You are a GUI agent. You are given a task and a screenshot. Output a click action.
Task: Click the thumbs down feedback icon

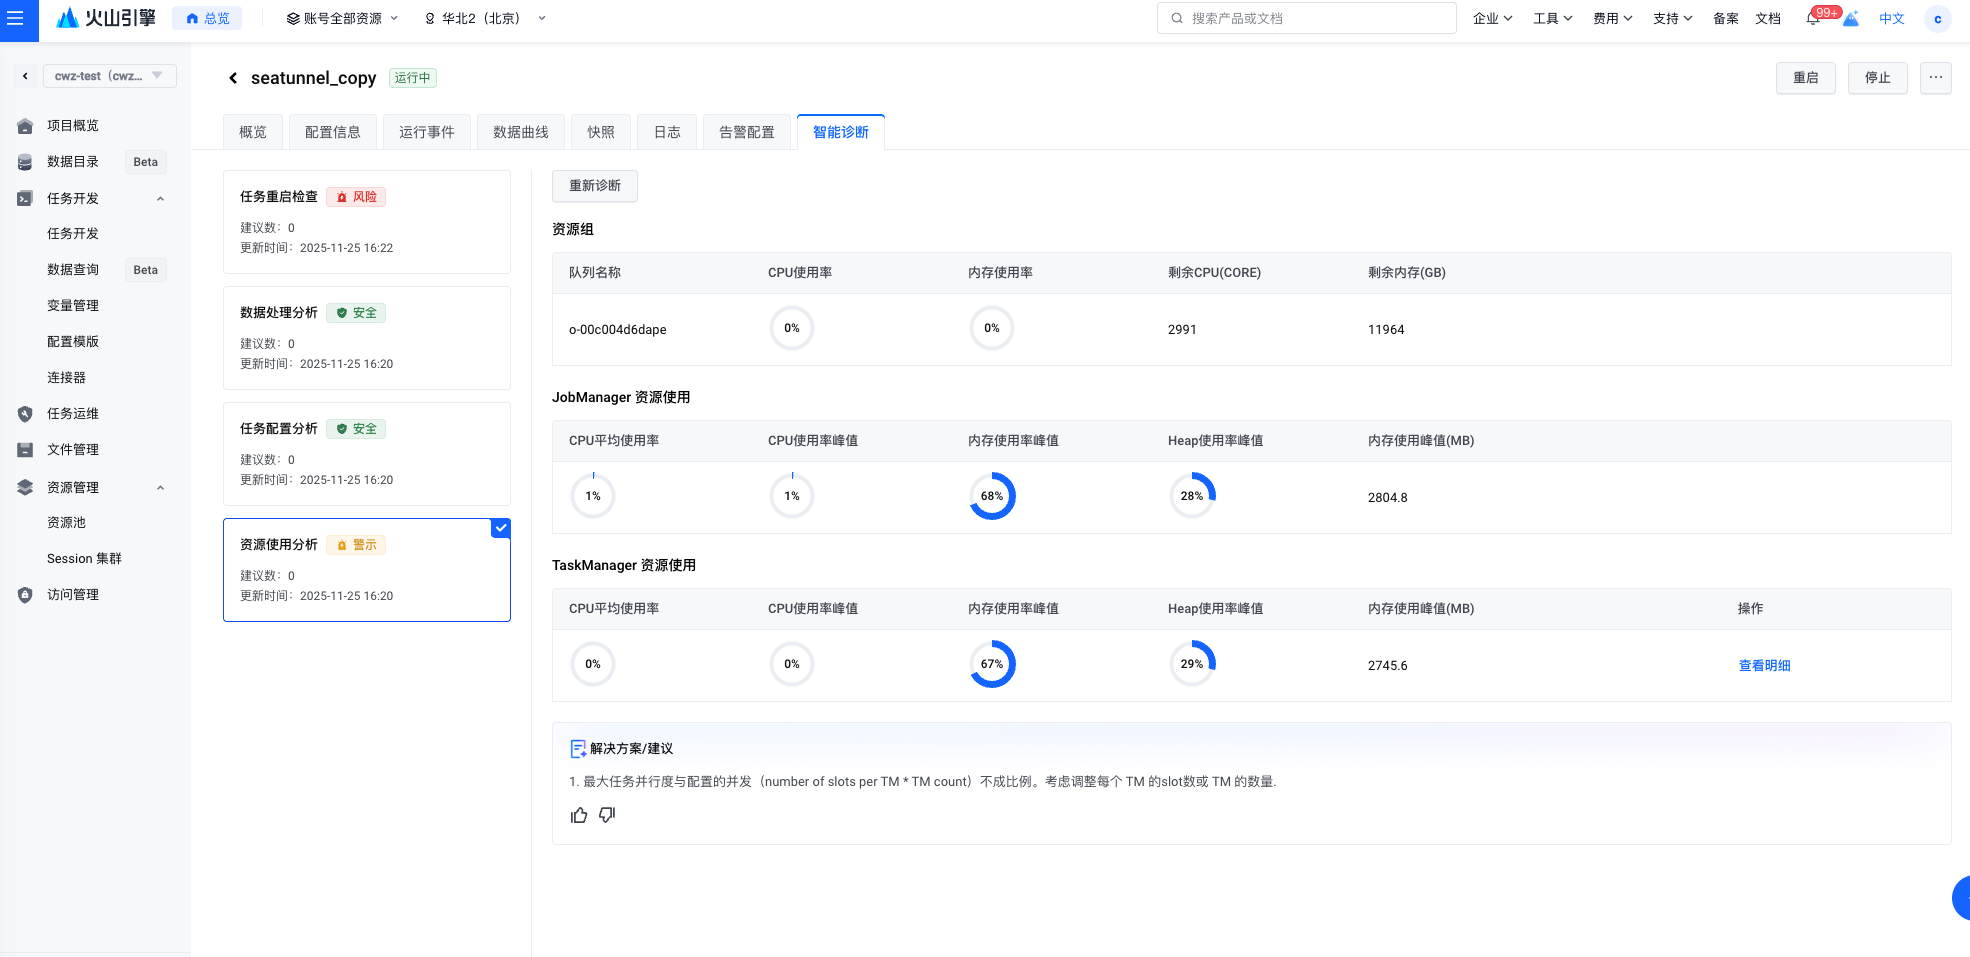(x=607, y=815)
